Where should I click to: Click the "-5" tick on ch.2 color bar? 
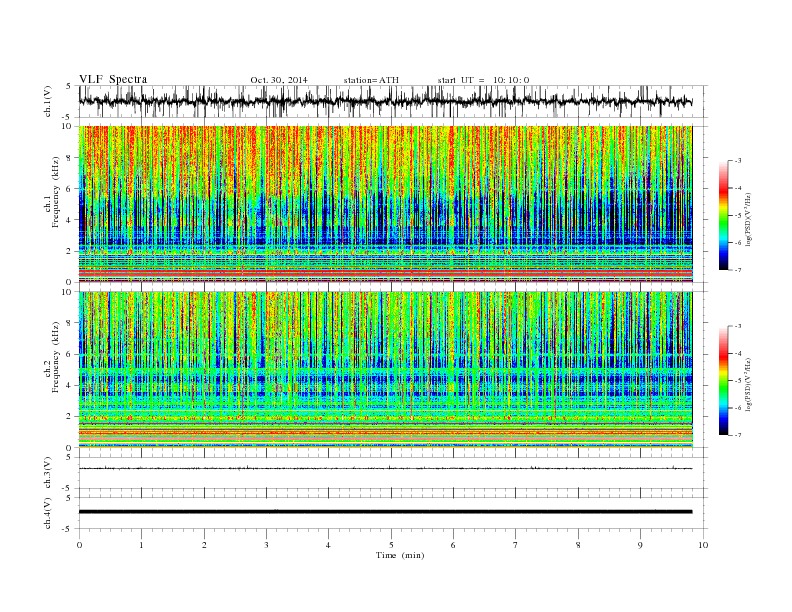(x=738, y=381)
